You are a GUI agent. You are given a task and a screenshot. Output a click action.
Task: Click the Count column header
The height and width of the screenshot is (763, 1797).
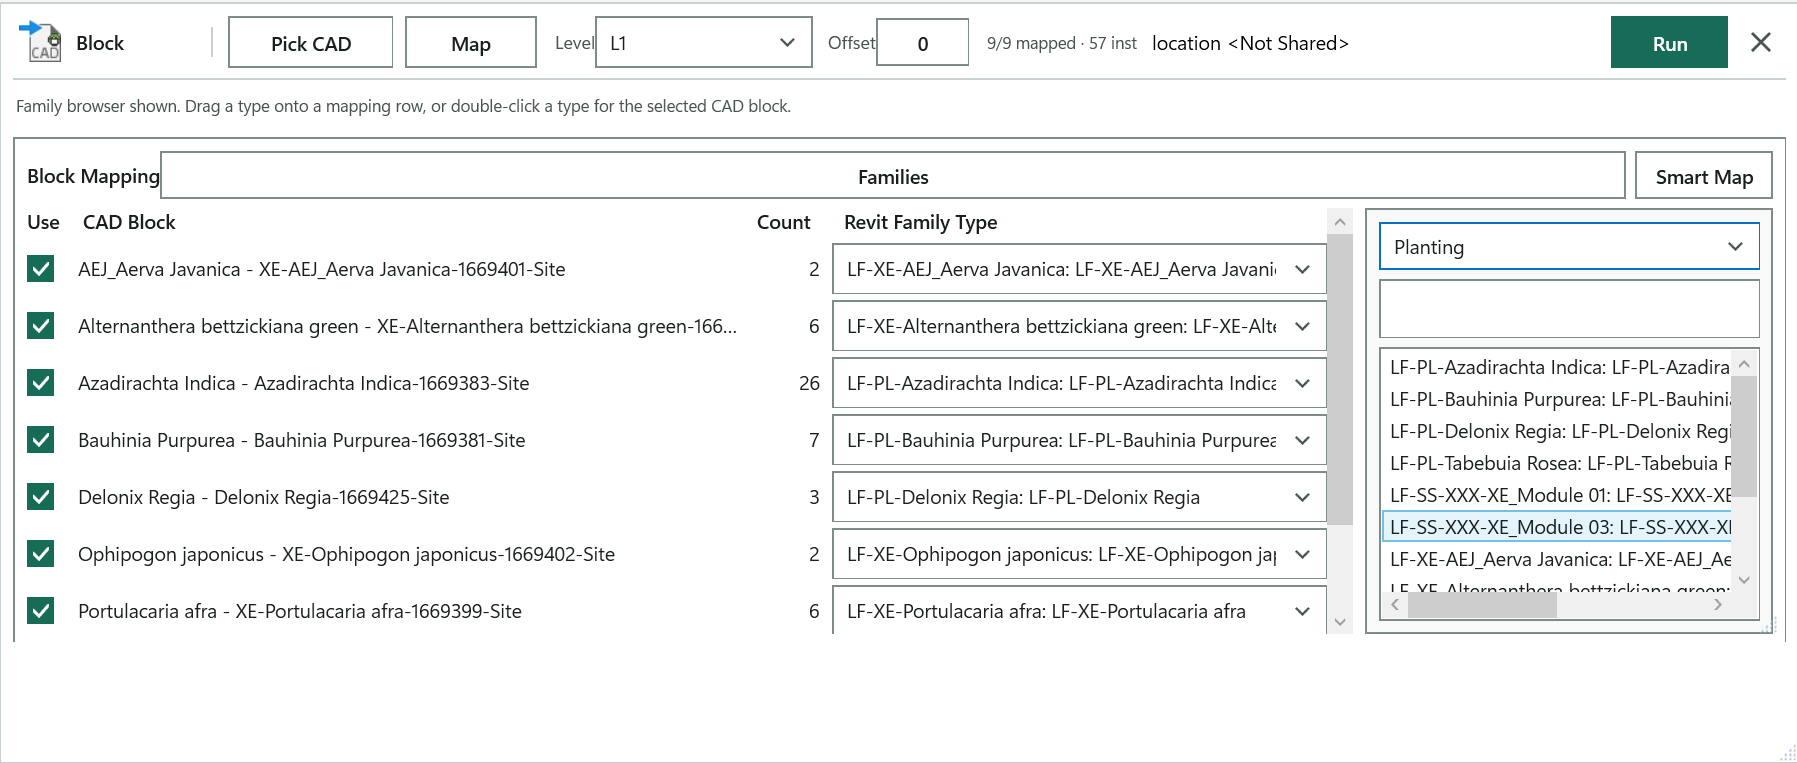click(783, 222)
